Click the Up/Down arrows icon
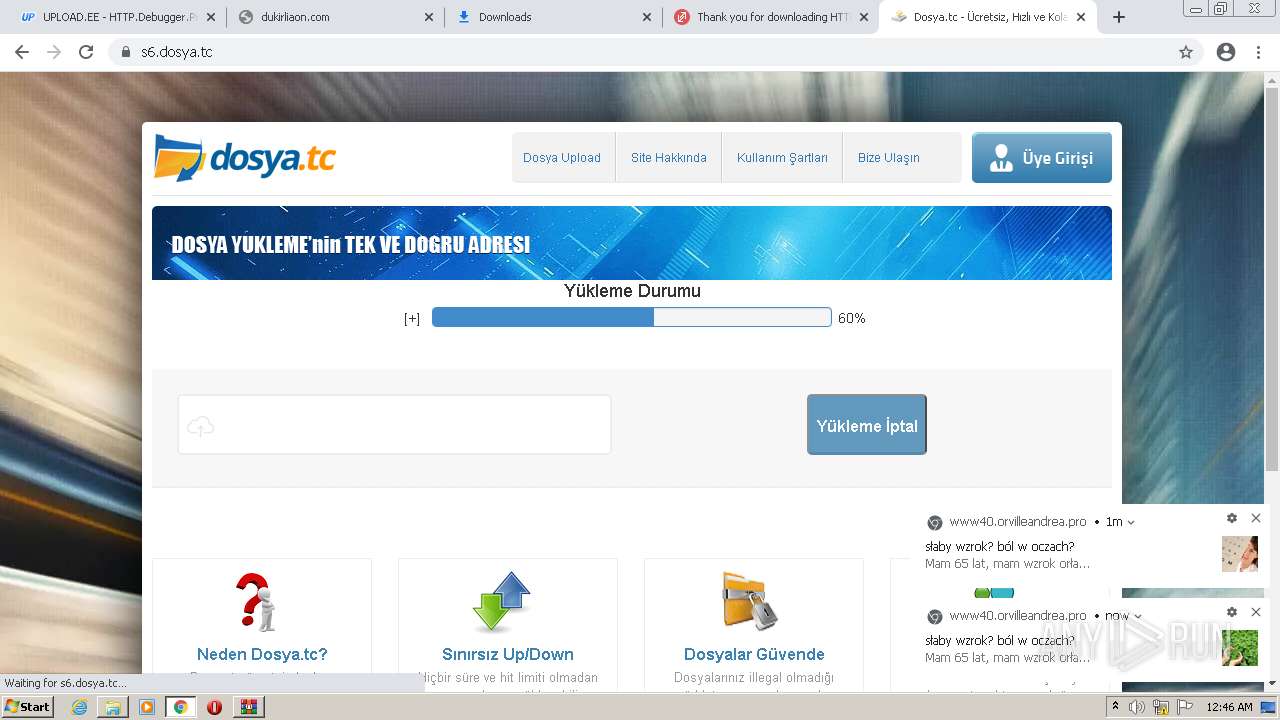This screenshot has height=720, width=1280. 502,602
